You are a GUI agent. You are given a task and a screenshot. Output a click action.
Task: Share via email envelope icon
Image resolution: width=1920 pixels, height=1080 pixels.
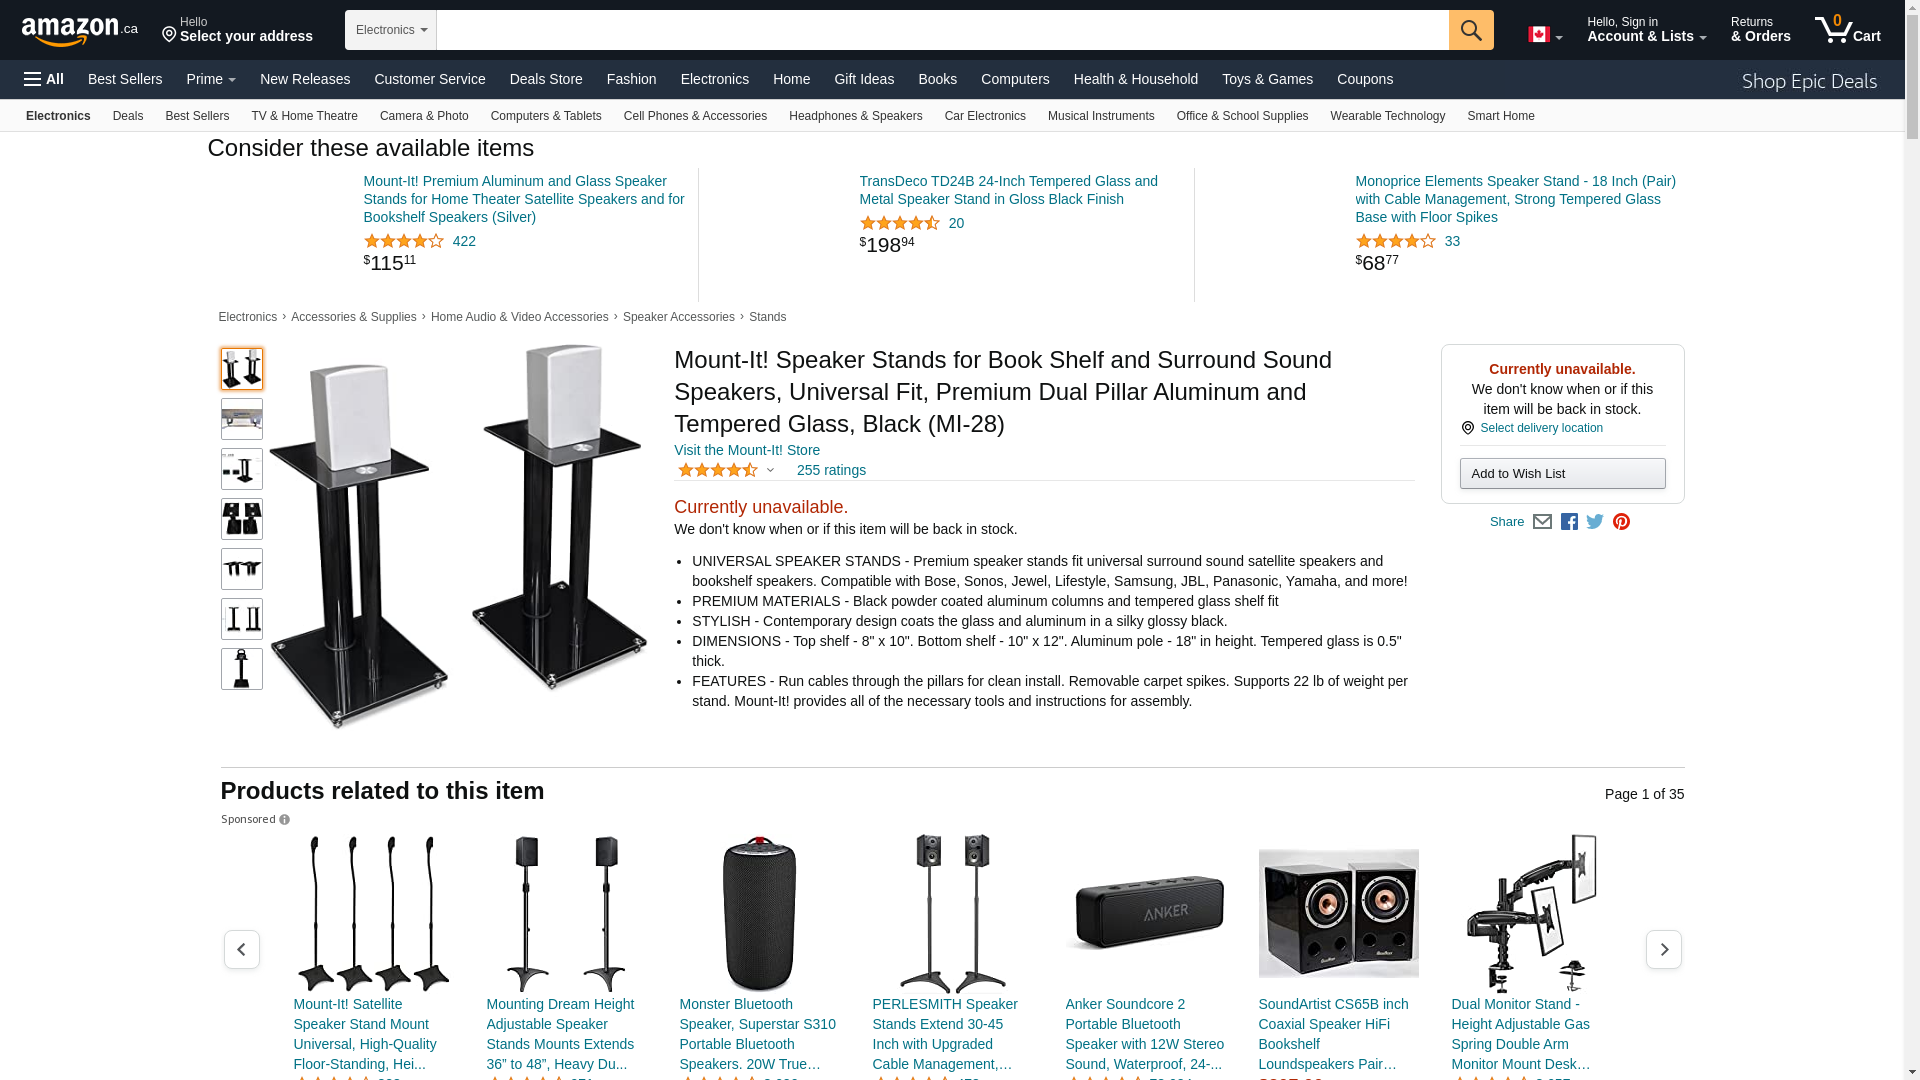pyautogui.click(x=1542, y=522)
